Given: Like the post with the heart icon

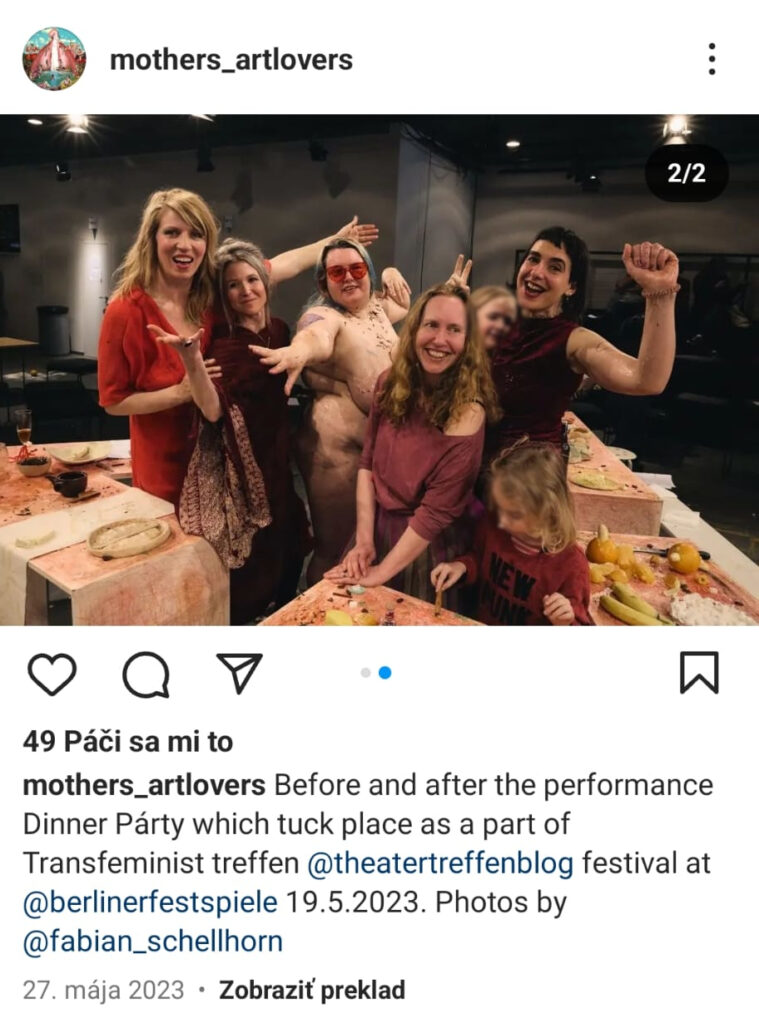Looking at the screenshot, I should pyautogui.click(x=52, y=674).
